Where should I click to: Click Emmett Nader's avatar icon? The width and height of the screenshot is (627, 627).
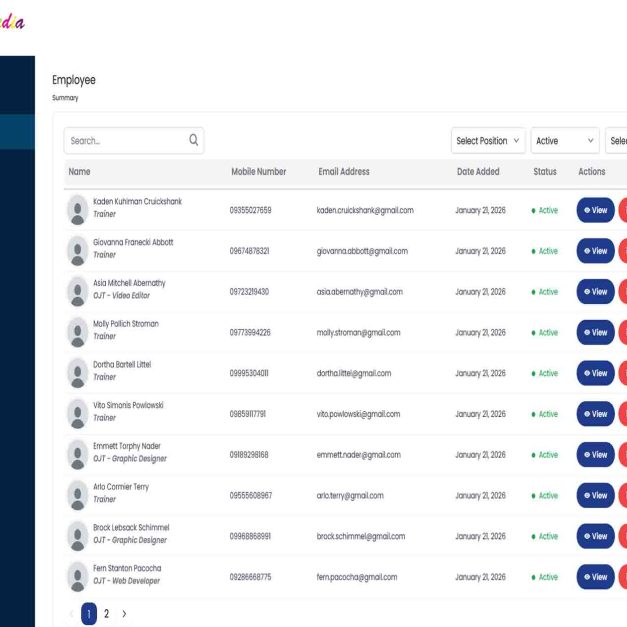click(78, 455)
